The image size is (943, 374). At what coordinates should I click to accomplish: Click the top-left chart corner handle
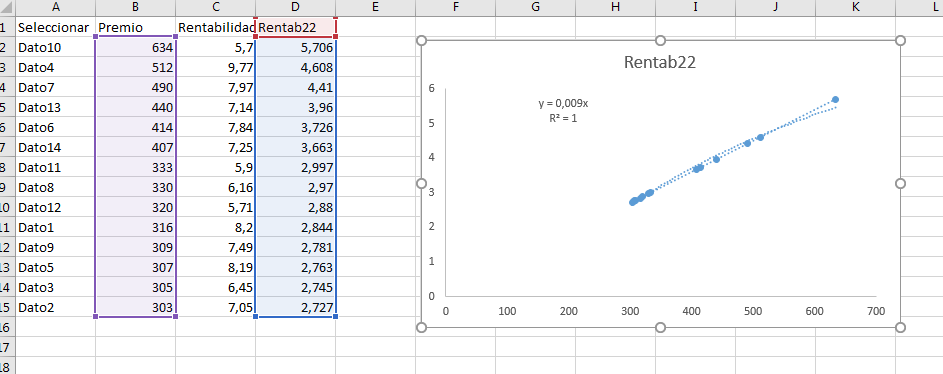pos(422,40)
